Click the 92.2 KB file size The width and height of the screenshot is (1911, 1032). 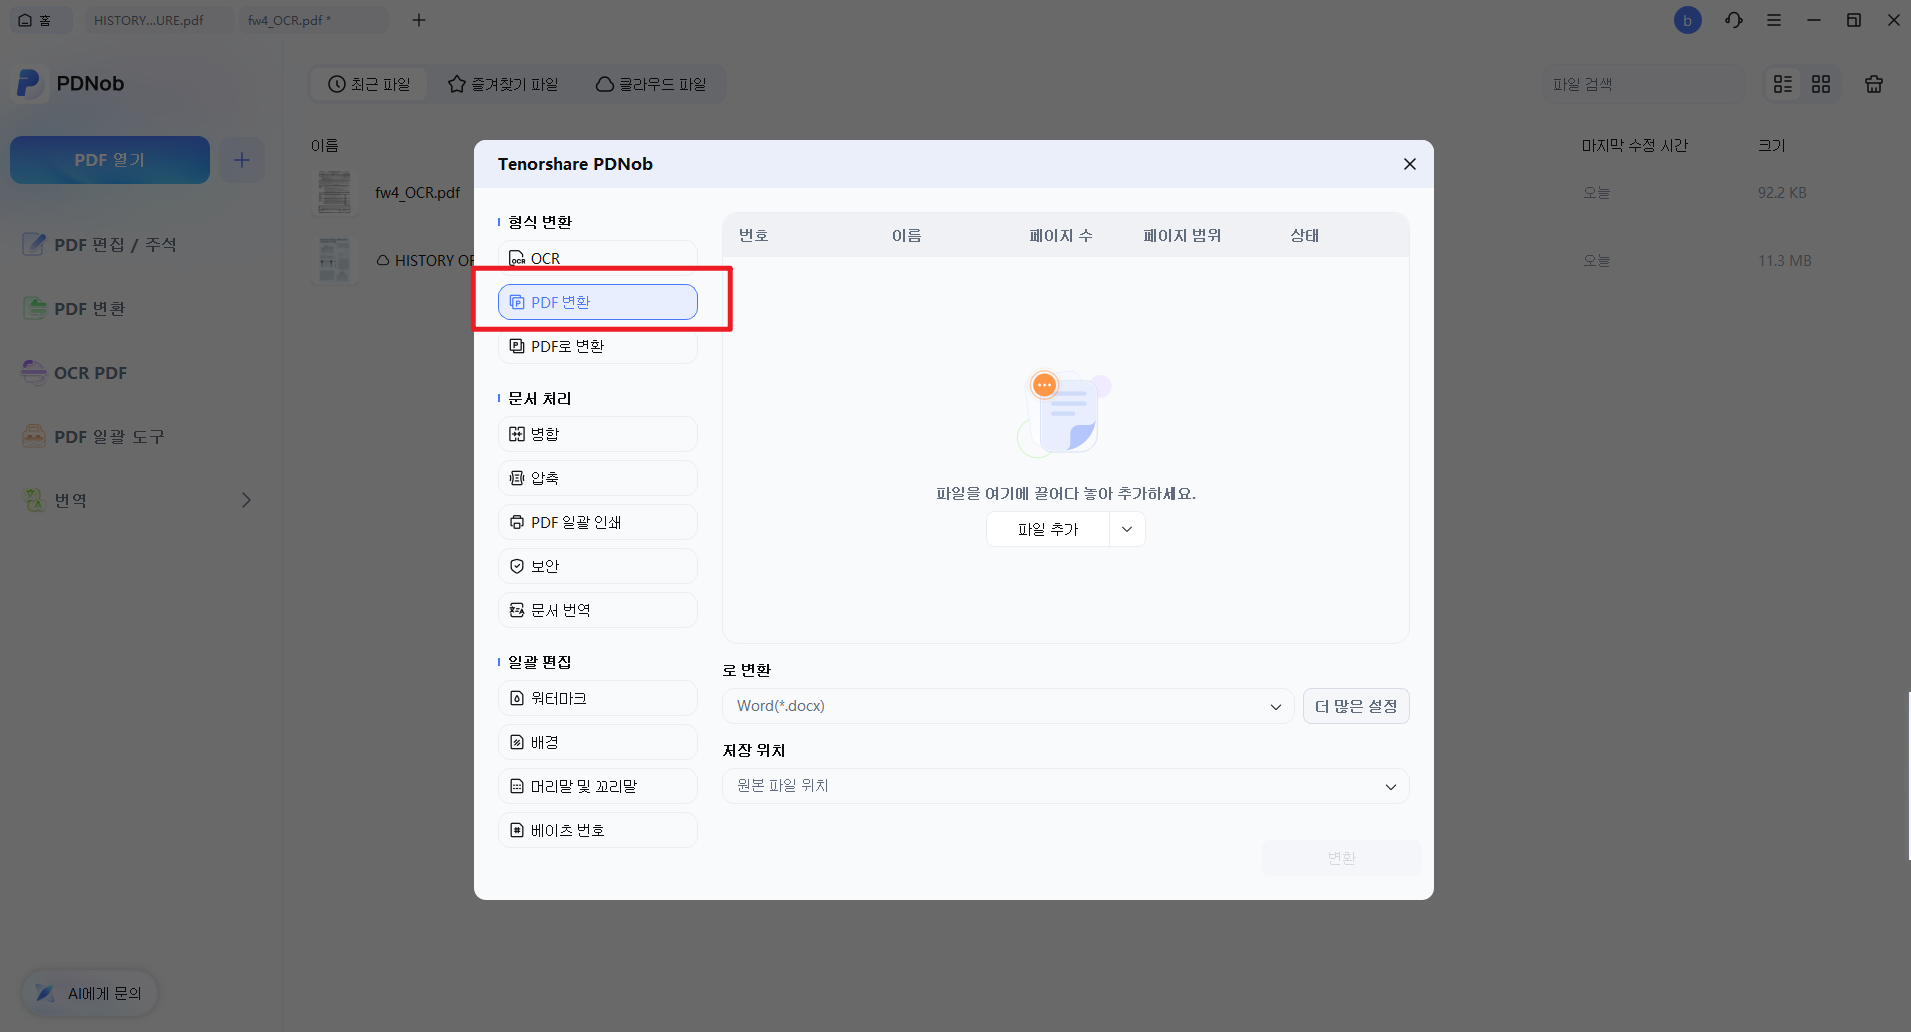coord(1782,192)
